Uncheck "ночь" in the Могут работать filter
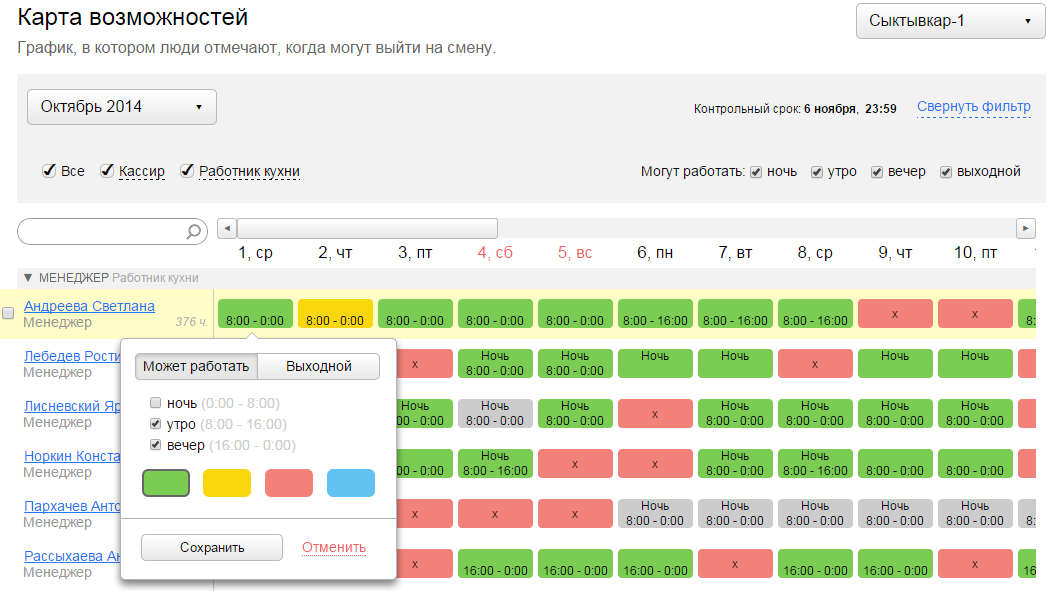The width and height of the screenshot is (1050, 591). (x=756, y=172)
